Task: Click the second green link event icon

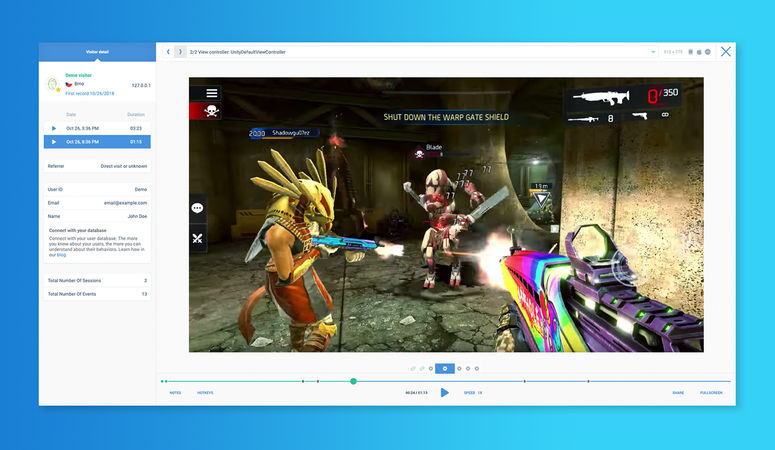Action: pos(422,368)
